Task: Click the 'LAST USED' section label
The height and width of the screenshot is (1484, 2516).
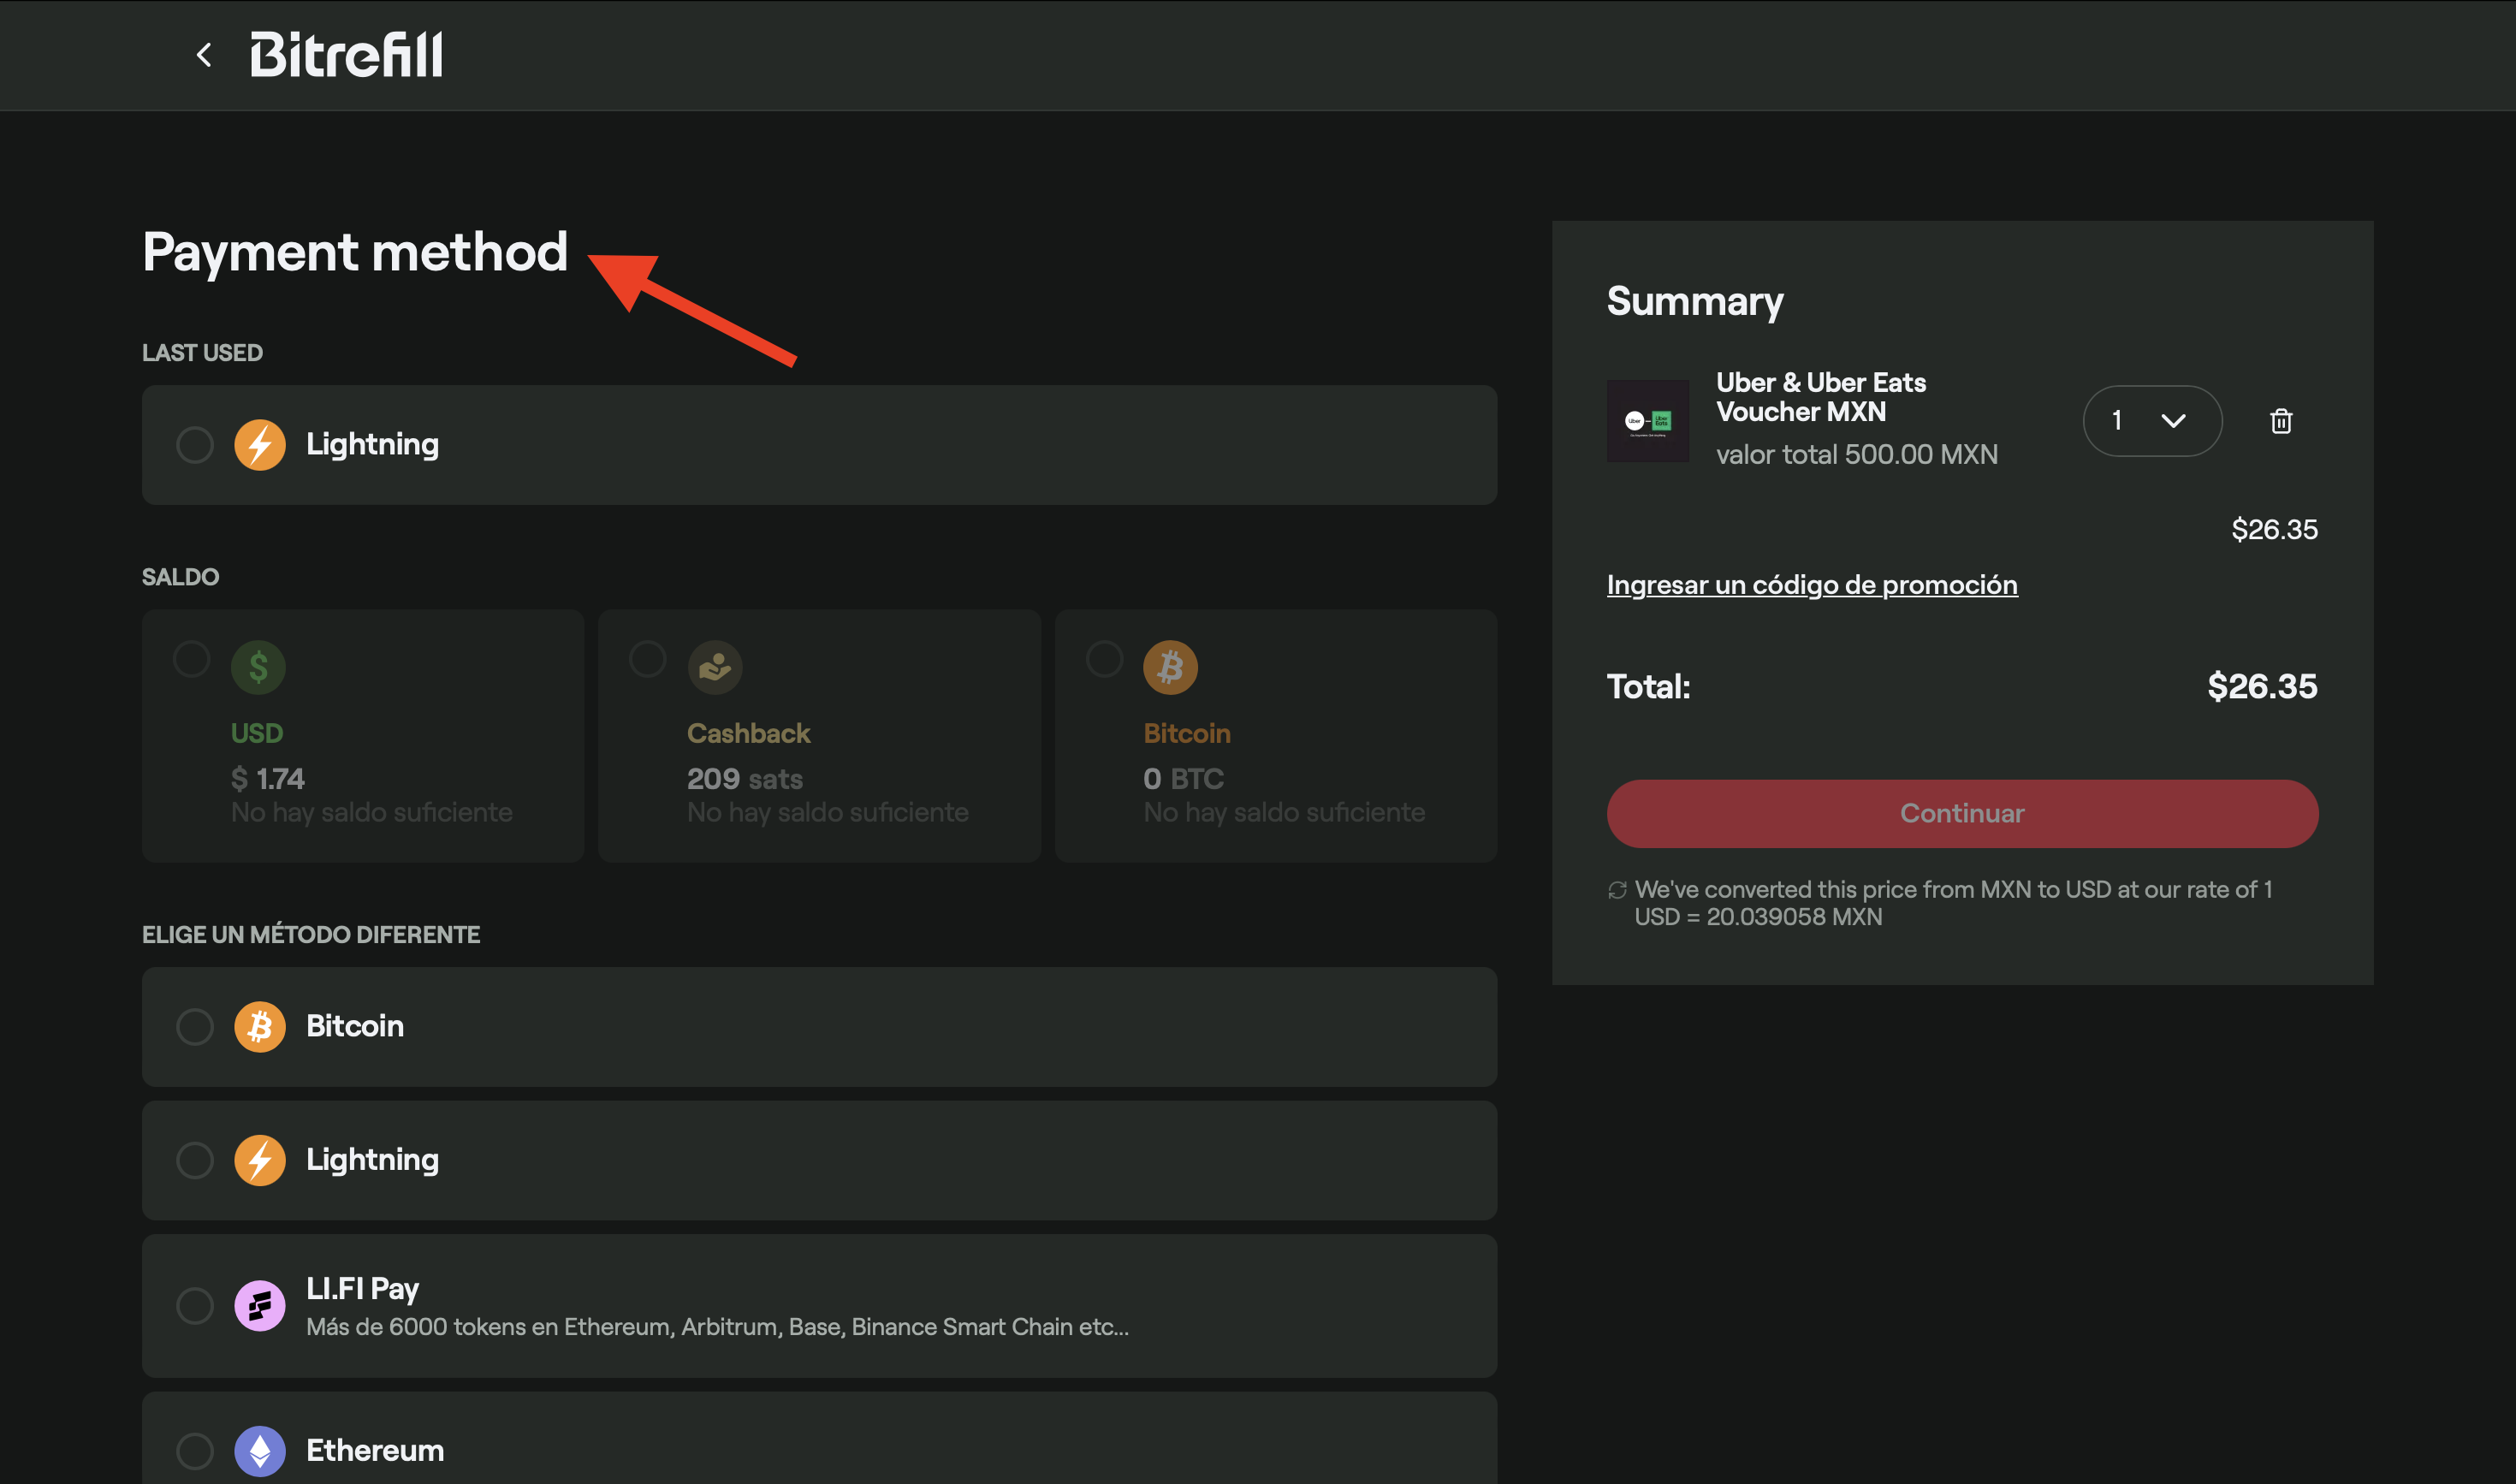Action: tap(202, 353)
